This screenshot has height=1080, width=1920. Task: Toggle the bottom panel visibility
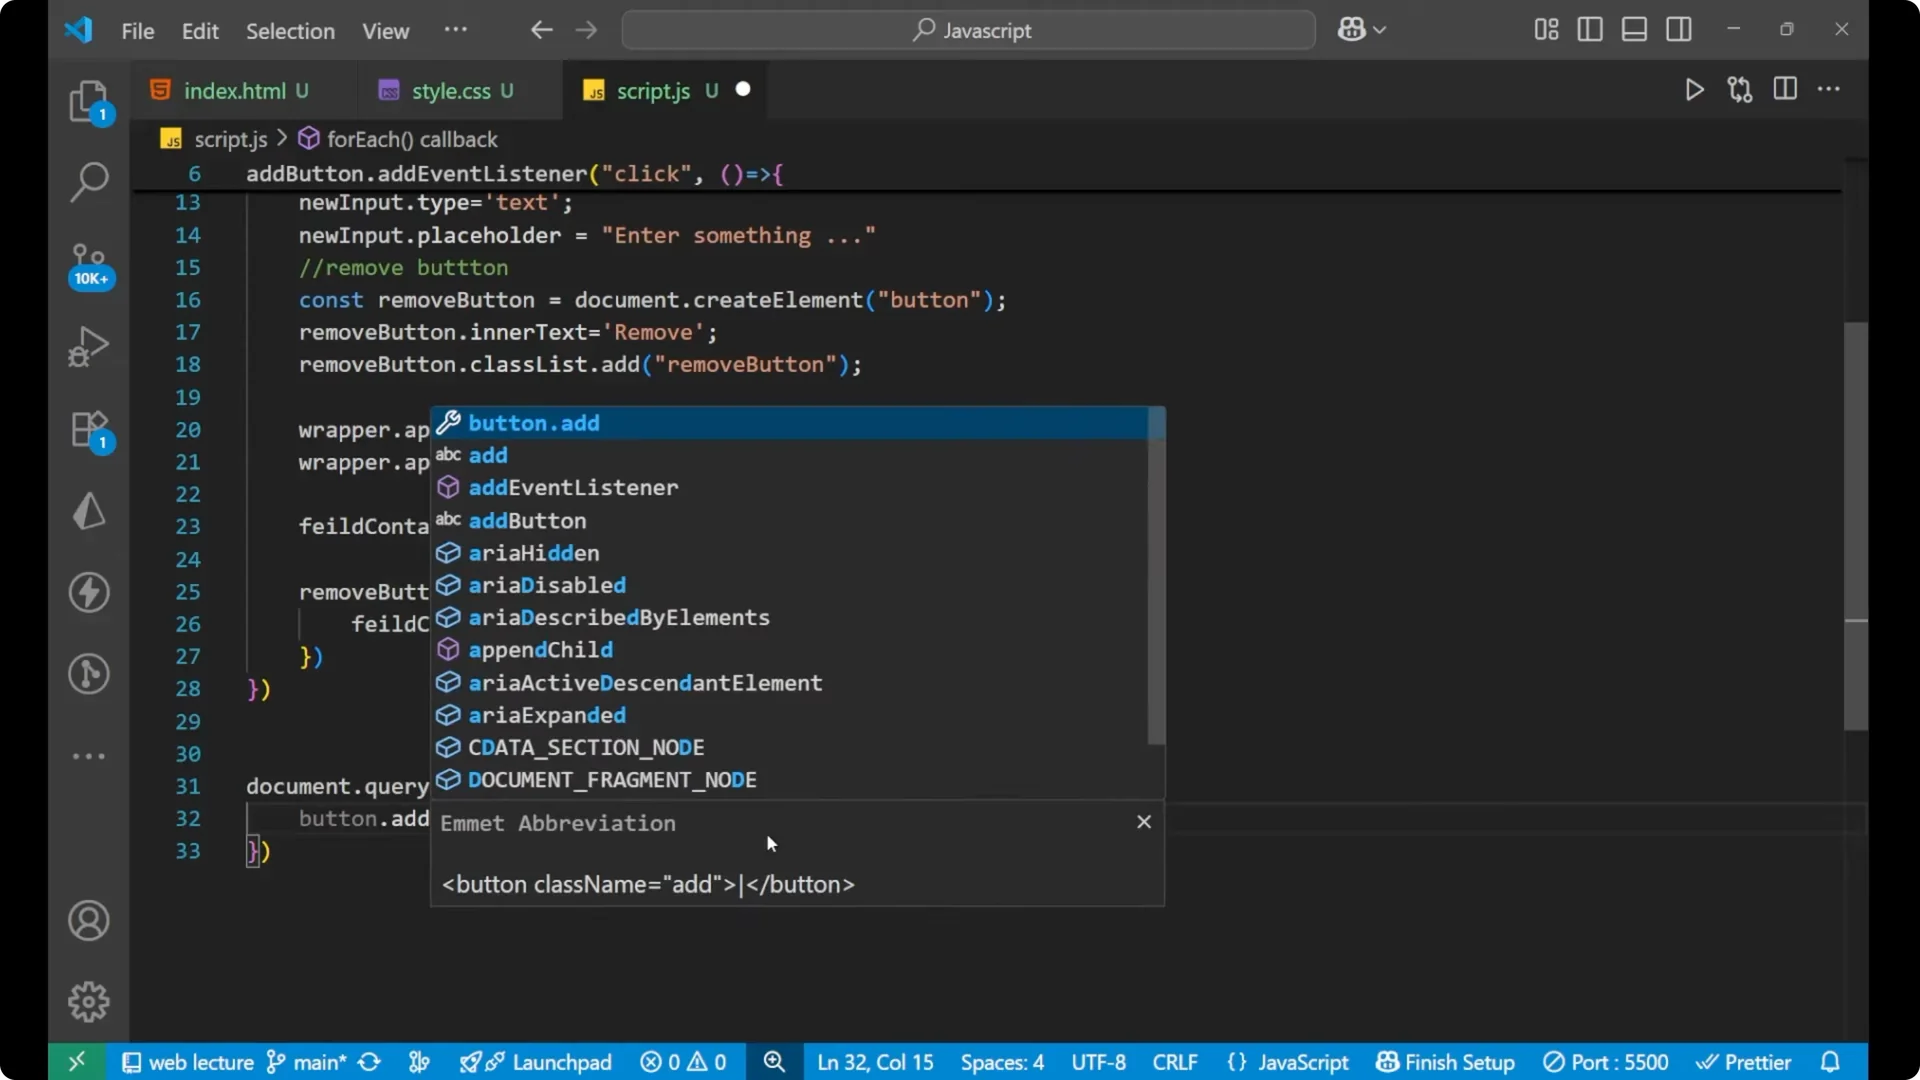click(1633, 29)
